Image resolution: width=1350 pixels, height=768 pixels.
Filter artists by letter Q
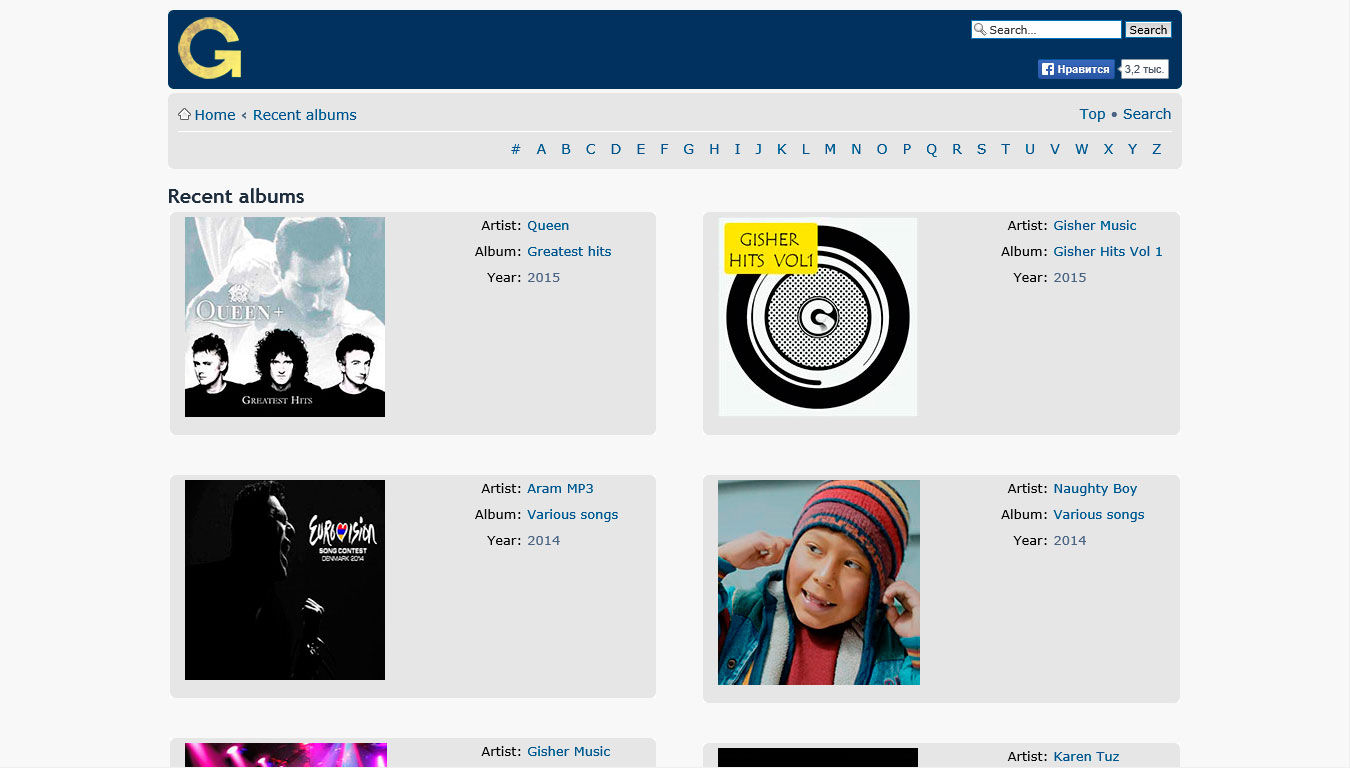tap(931, 149)
